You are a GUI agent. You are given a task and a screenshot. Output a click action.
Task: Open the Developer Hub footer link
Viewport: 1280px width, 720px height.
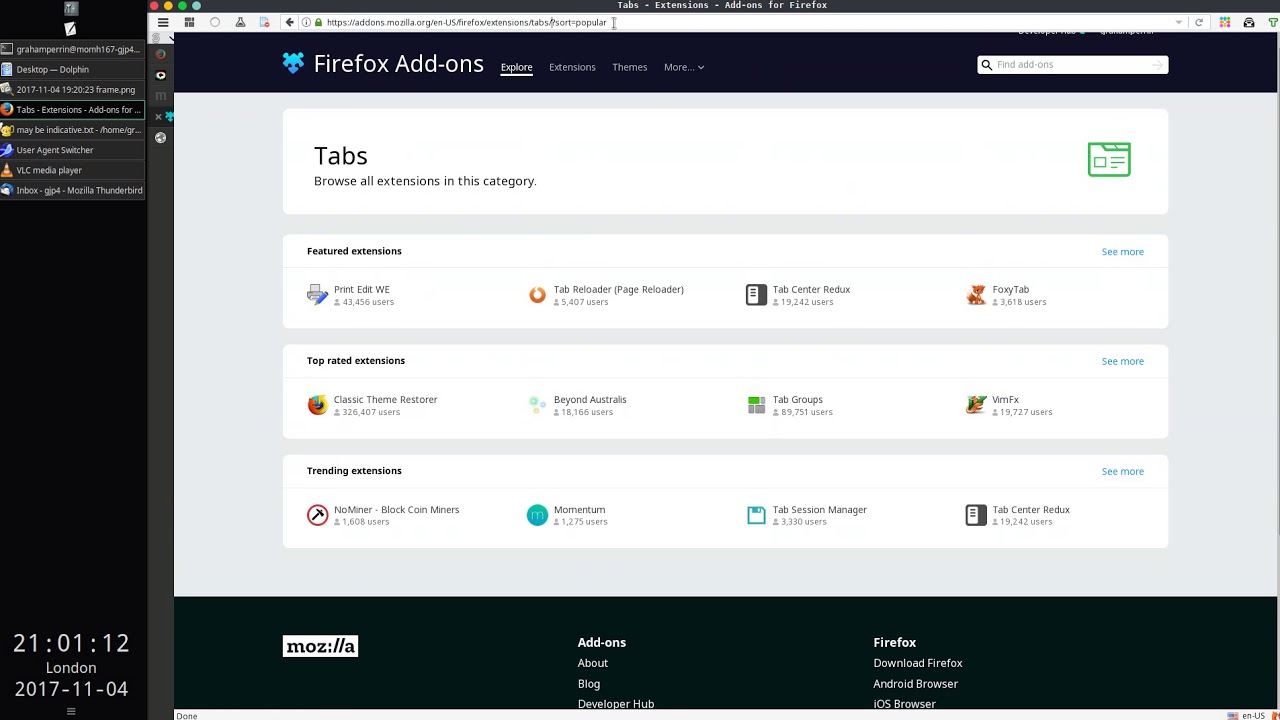click(615, 704)
